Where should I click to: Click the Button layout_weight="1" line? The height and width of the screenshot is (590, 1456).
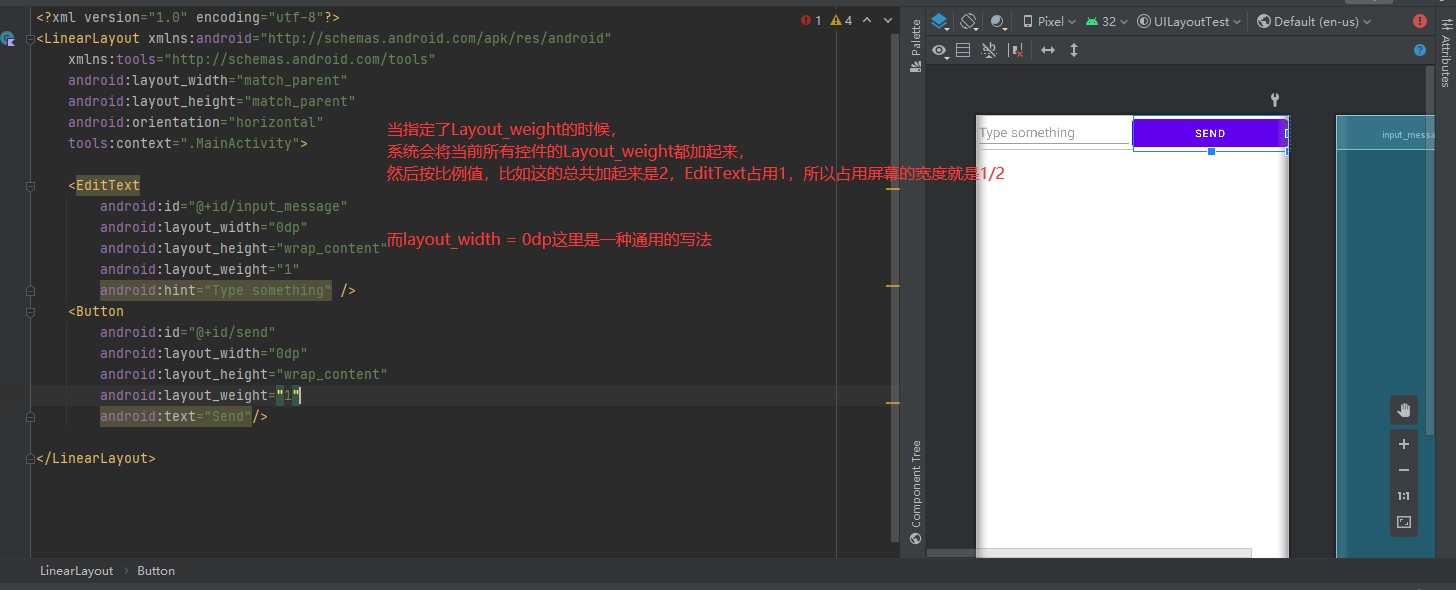199,396
